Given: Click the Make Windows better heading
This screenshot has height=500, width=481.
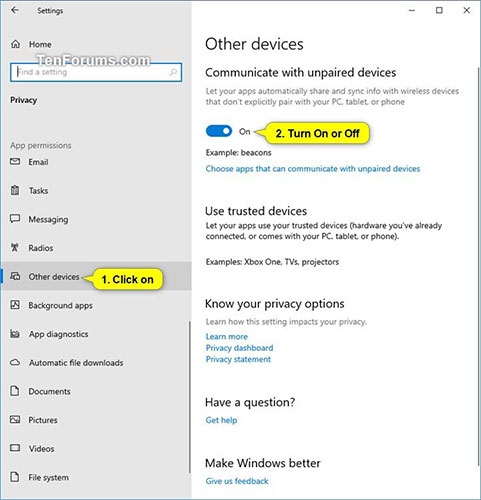Looking at the screenshot, I should 263,463.
